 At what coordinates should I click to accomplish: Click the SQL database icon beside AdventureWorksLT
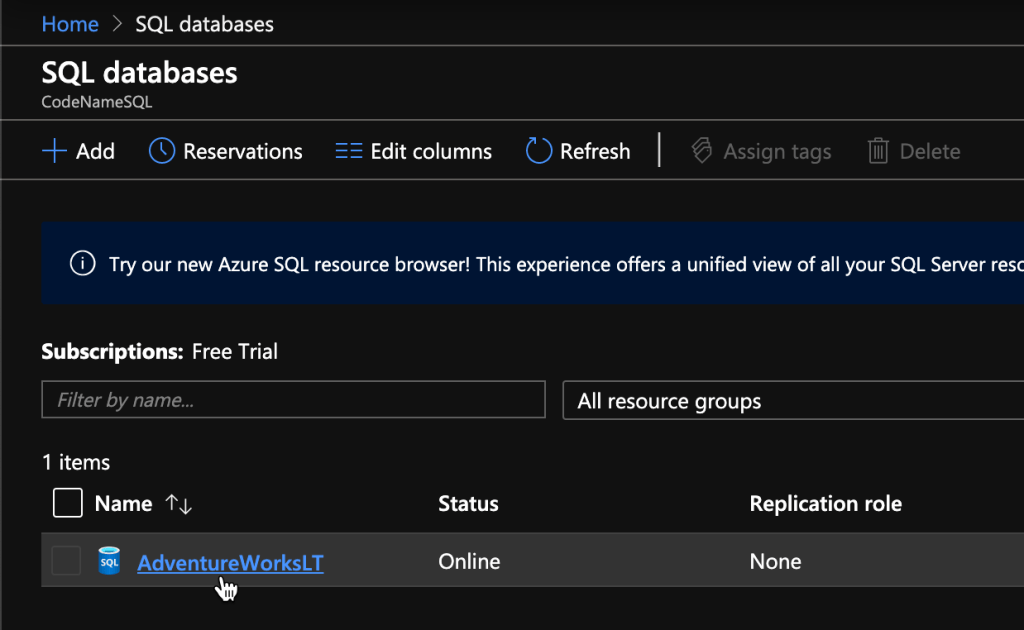[x=109, y=562]
